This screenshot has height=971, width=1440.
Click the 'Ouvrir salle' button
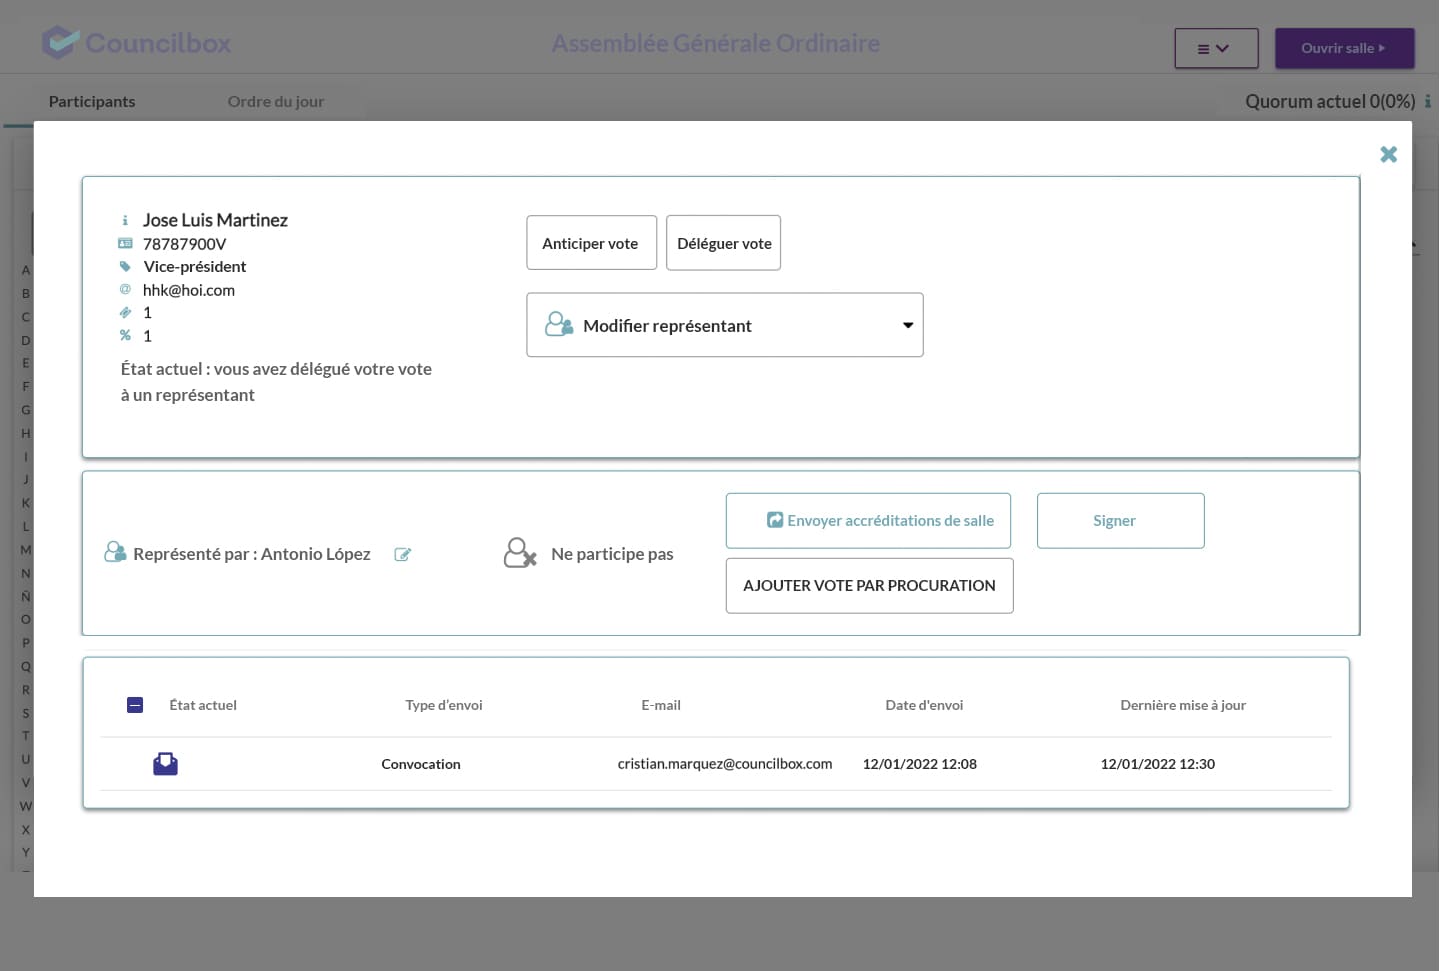(1343, 48)
